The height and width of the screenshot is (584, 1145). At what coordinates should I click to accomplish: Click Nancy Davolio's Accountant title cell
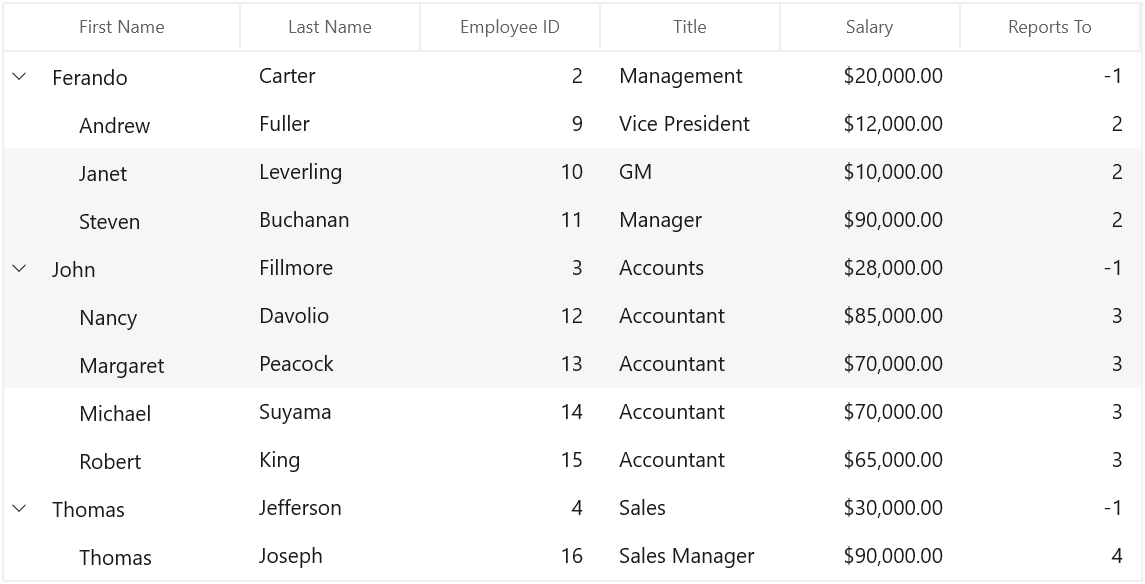click(690, 316)
